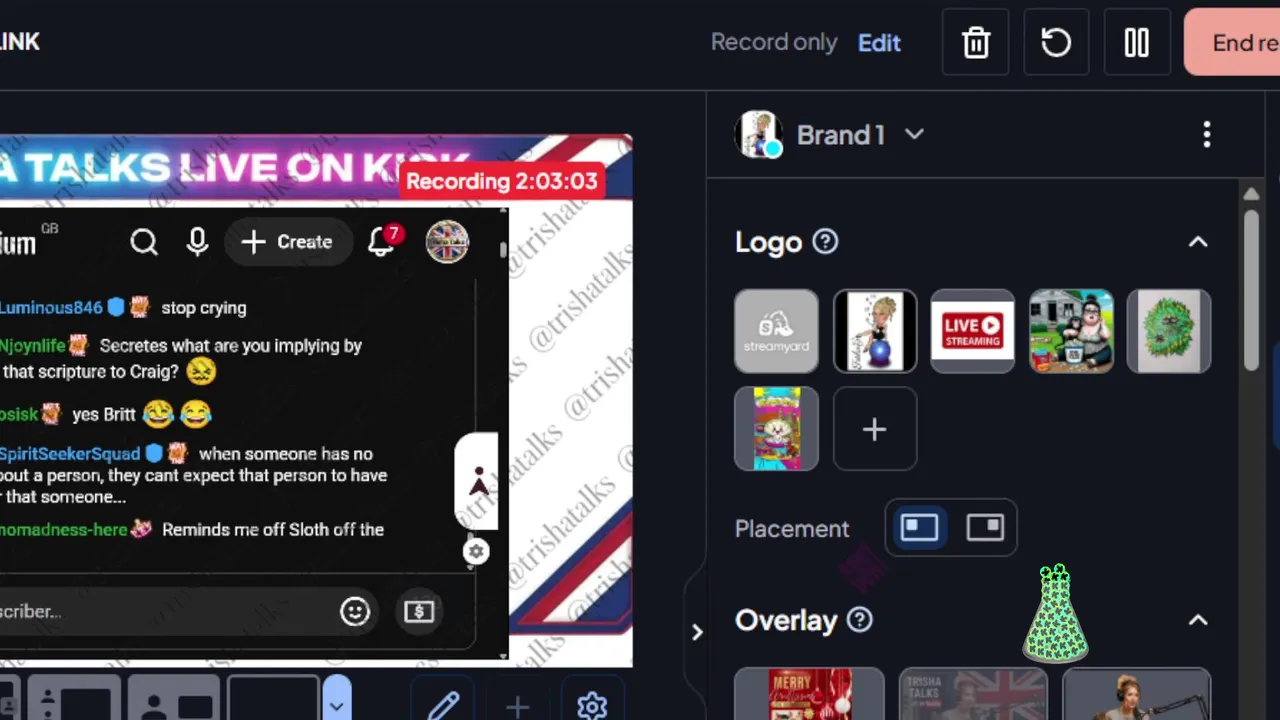The height and width of the screenshot is (720, 1280).
Task: Click Luminous846 username in chat
Action: [x=51, y=308]
